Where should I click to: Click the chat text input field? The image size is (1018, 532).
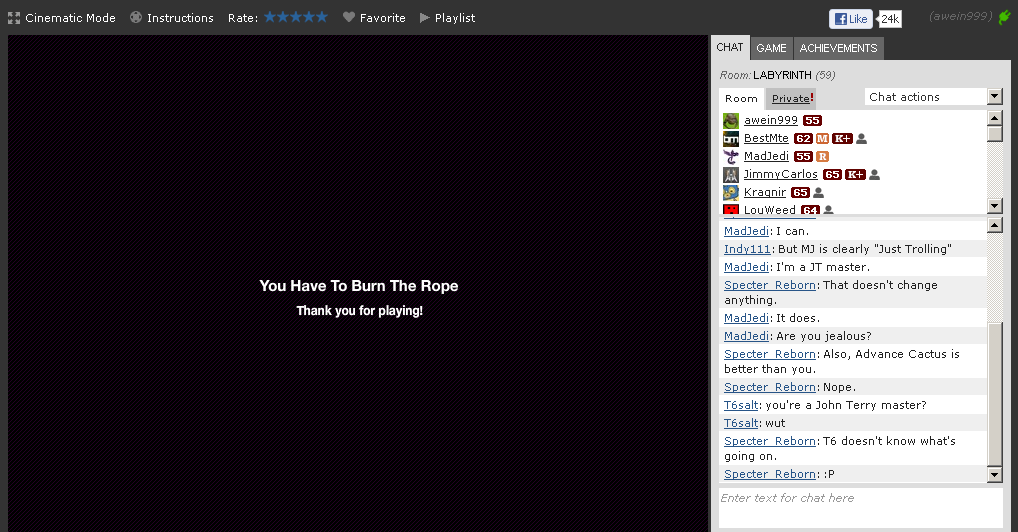click(861, 509)
